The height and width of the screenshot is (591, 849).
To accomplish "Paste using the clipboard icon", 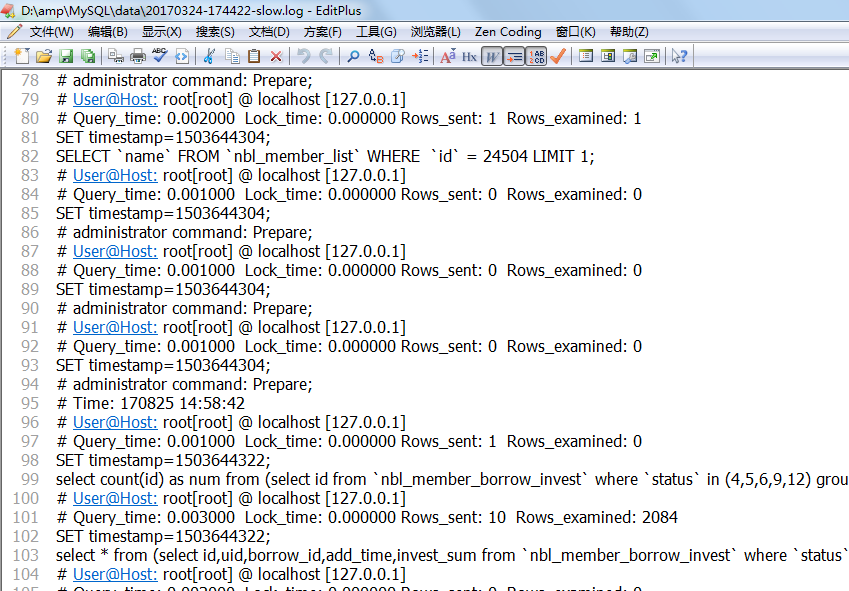I will [x=254, y=56].
